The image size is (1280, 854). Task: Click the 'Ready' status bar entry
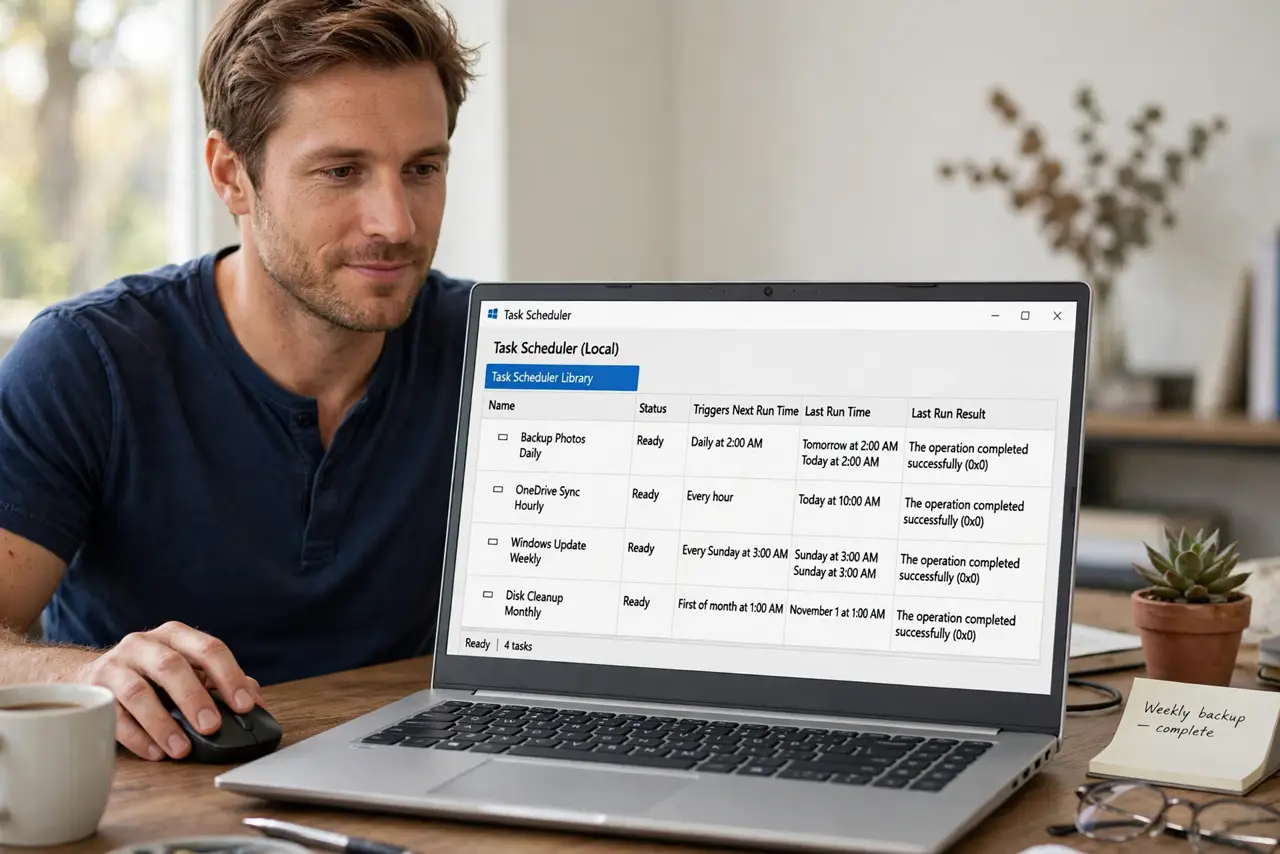(478, 644)
